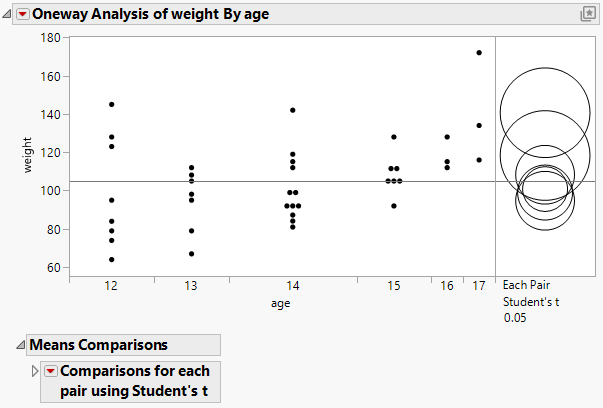The height and width of the screenshot is (408, 603).
Task: Select the lowest data point for age 13
Action: [191, 254]
